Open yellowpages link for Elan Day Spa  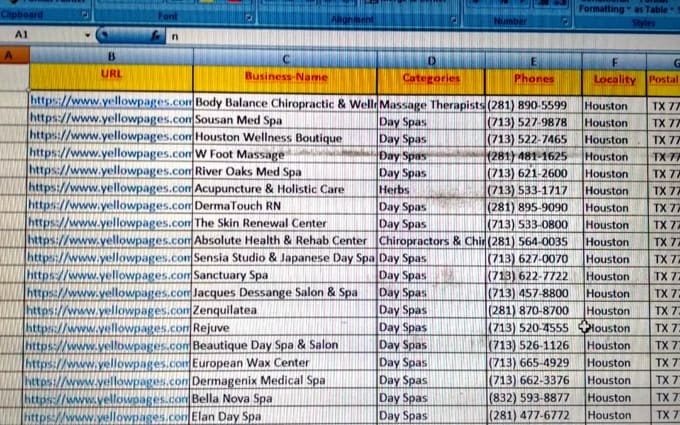pyautogui.click(x=106, y=416)
